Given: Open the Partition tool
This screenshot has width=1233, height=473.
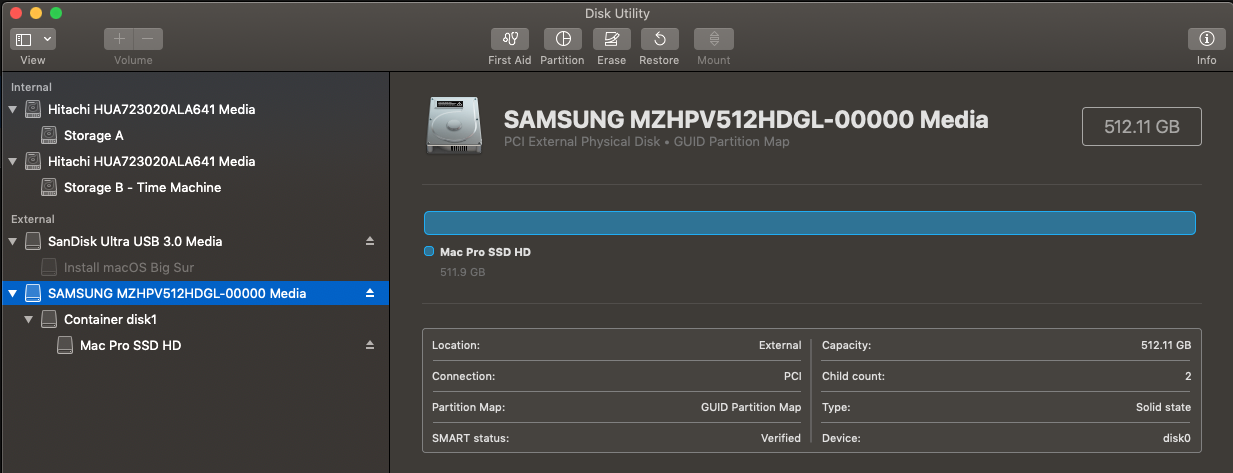Looking at the screenshot, I should coord(563,39).
